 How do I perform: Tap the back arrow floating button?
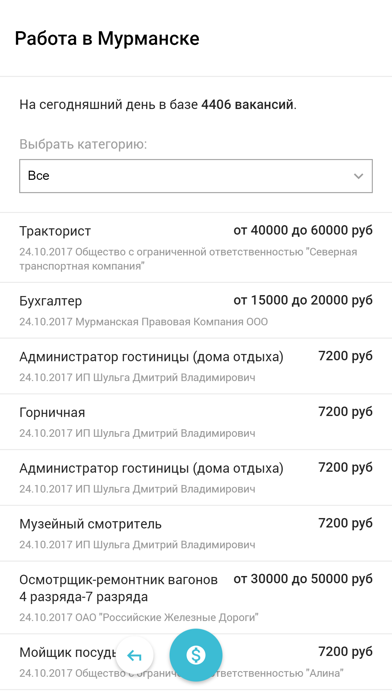134,655
